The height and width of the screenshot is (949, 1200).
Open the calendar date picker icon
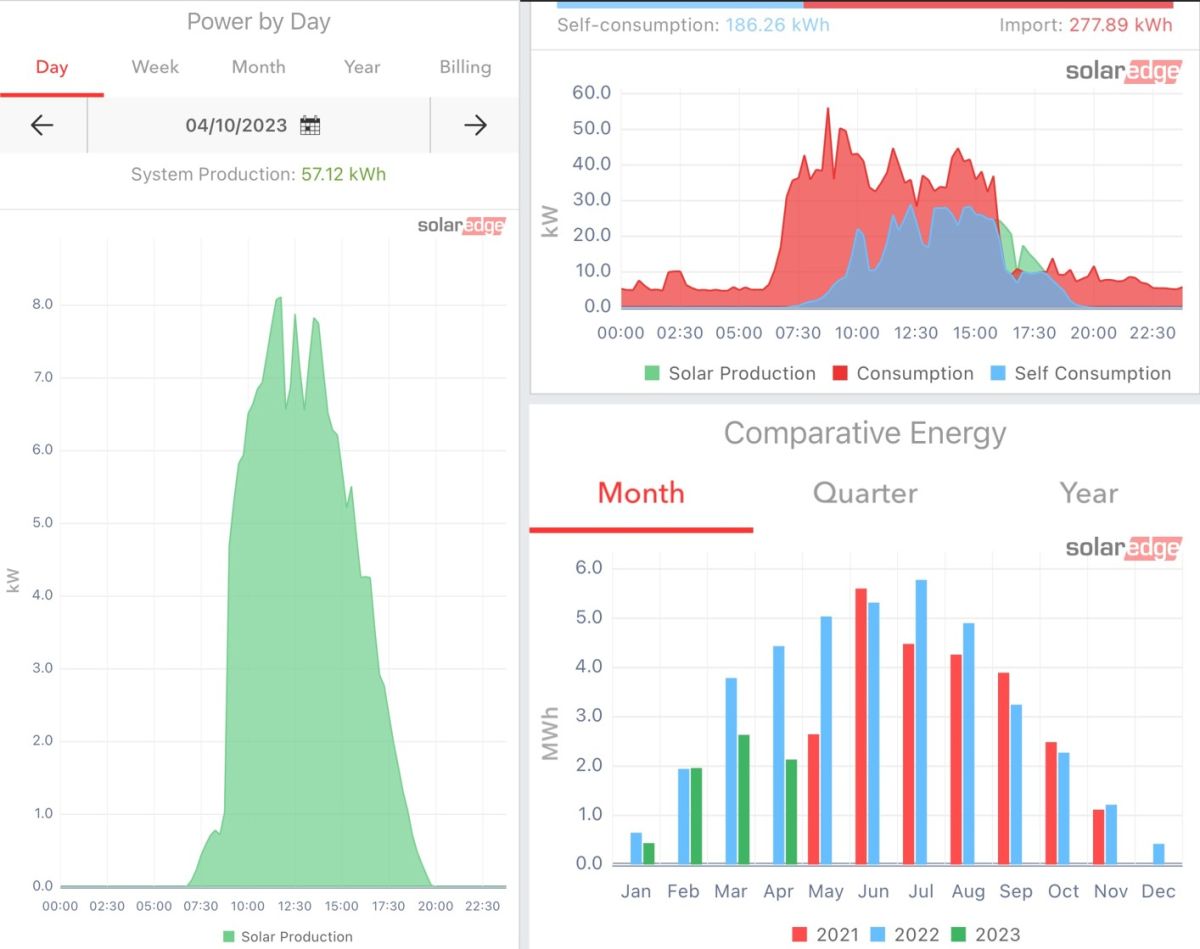pos(310,126)
